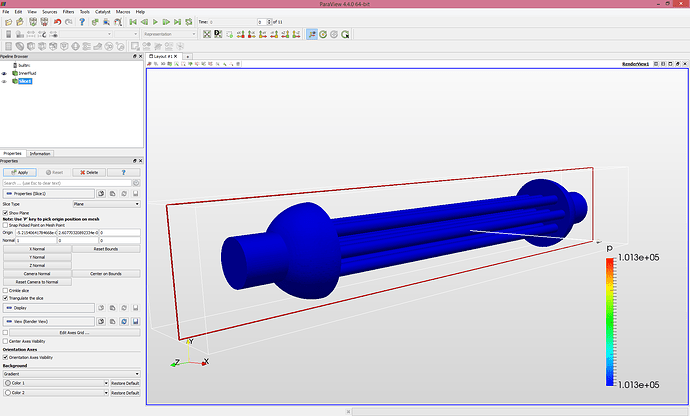This screenshot has width=690, height=416.
Task: Open the Filters menu
Action: coord(66,11)
